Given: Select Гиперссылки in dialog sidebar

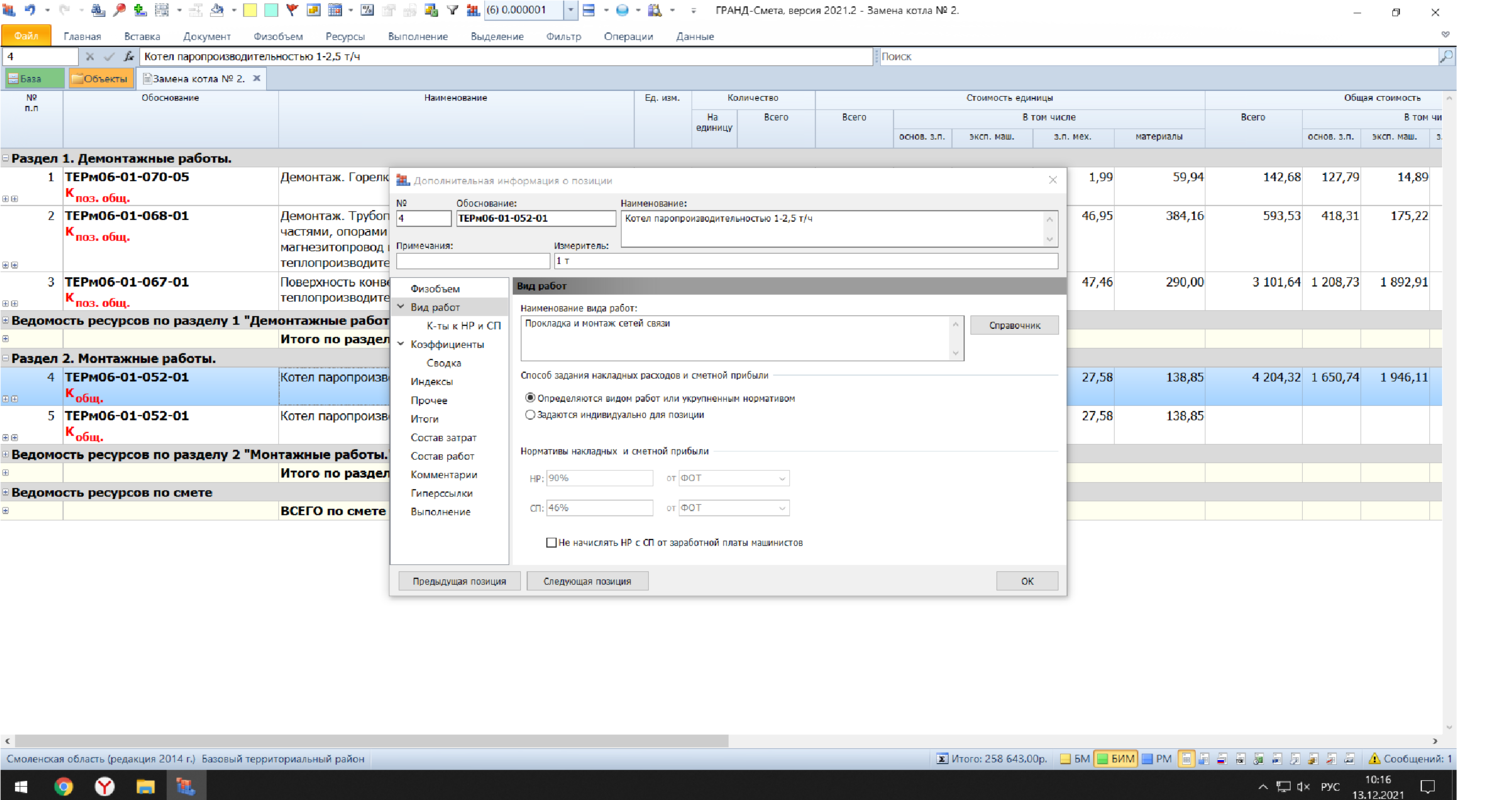Looking at the screenshot, I should 441,493.
